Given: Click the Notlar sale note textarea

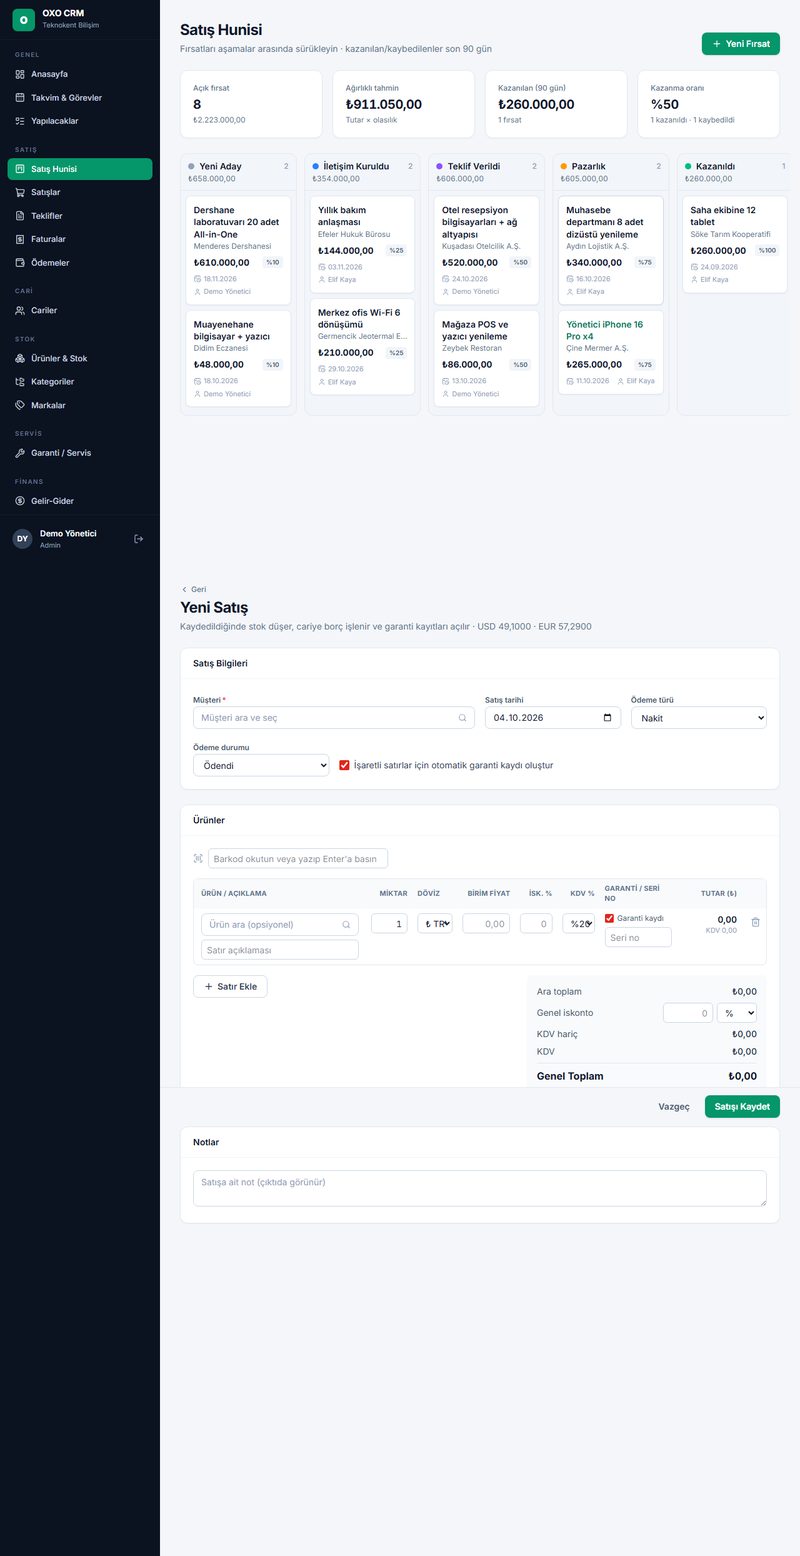Looking at the screenshot, I should [480, 1188].
